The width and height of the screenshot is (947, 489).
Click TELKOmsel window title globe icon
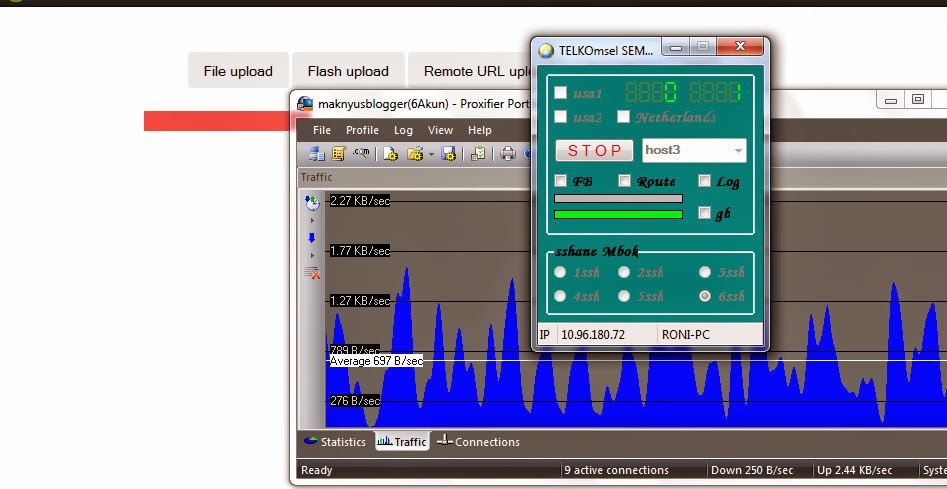tap(546, 50)
